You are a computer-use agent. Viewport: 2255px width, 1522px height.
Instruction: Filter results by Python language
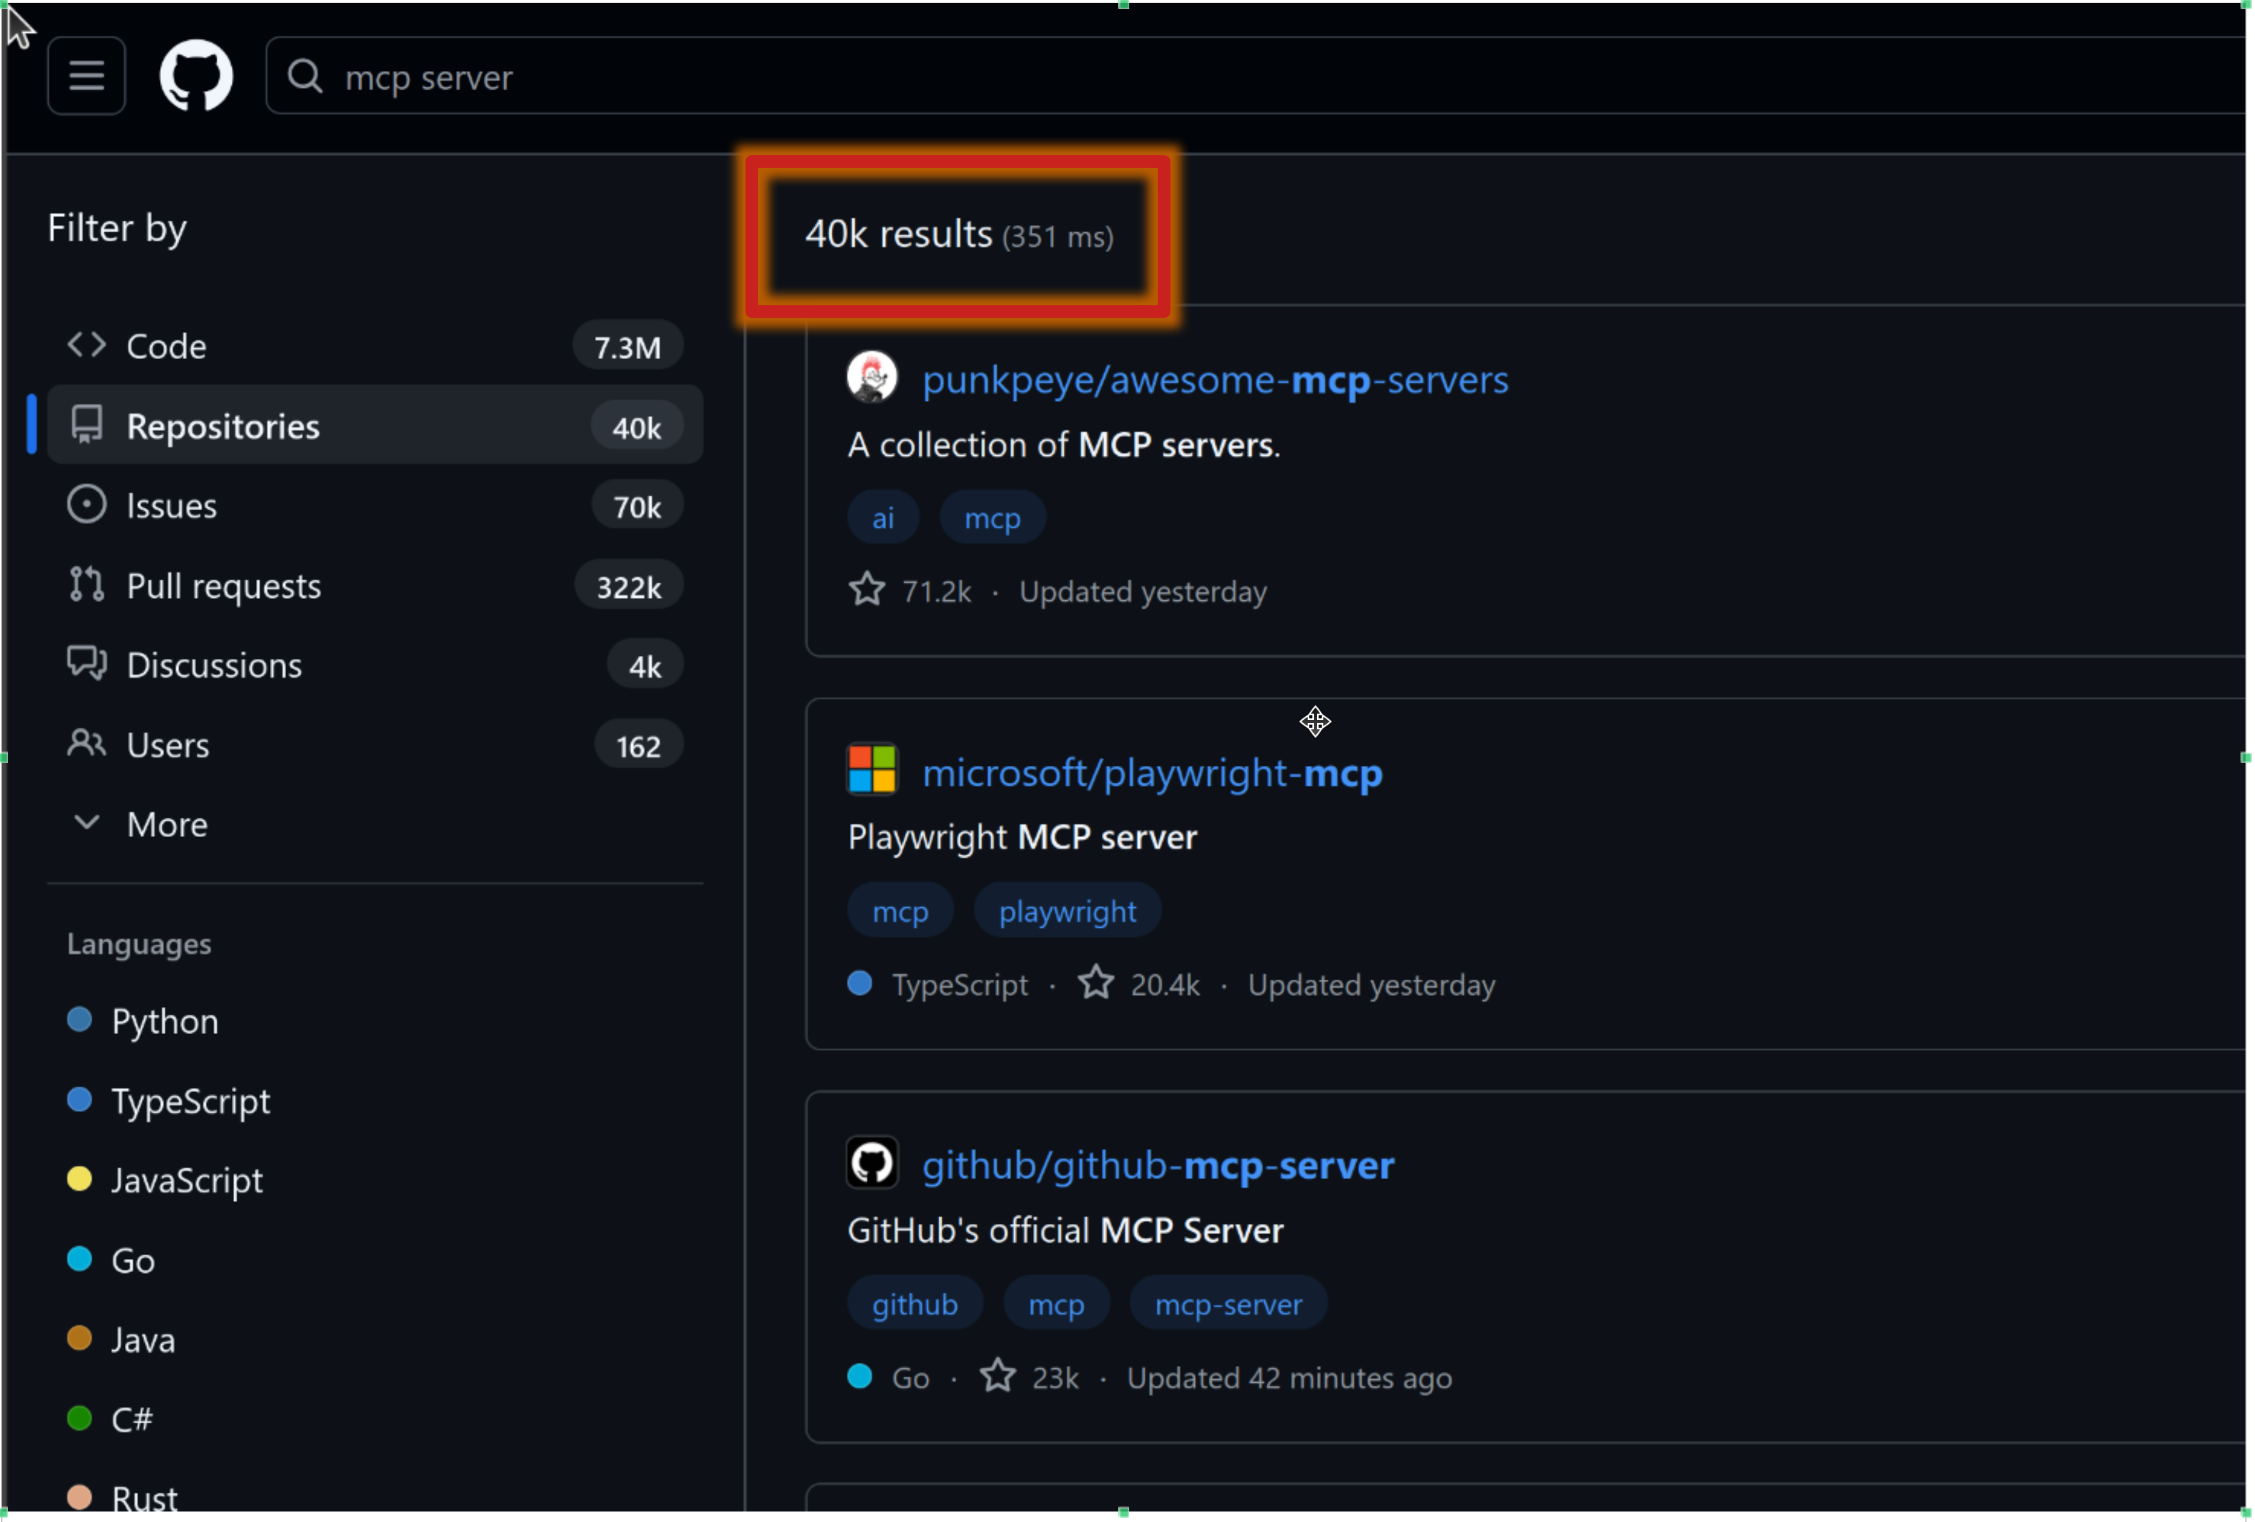point(164,1020)
